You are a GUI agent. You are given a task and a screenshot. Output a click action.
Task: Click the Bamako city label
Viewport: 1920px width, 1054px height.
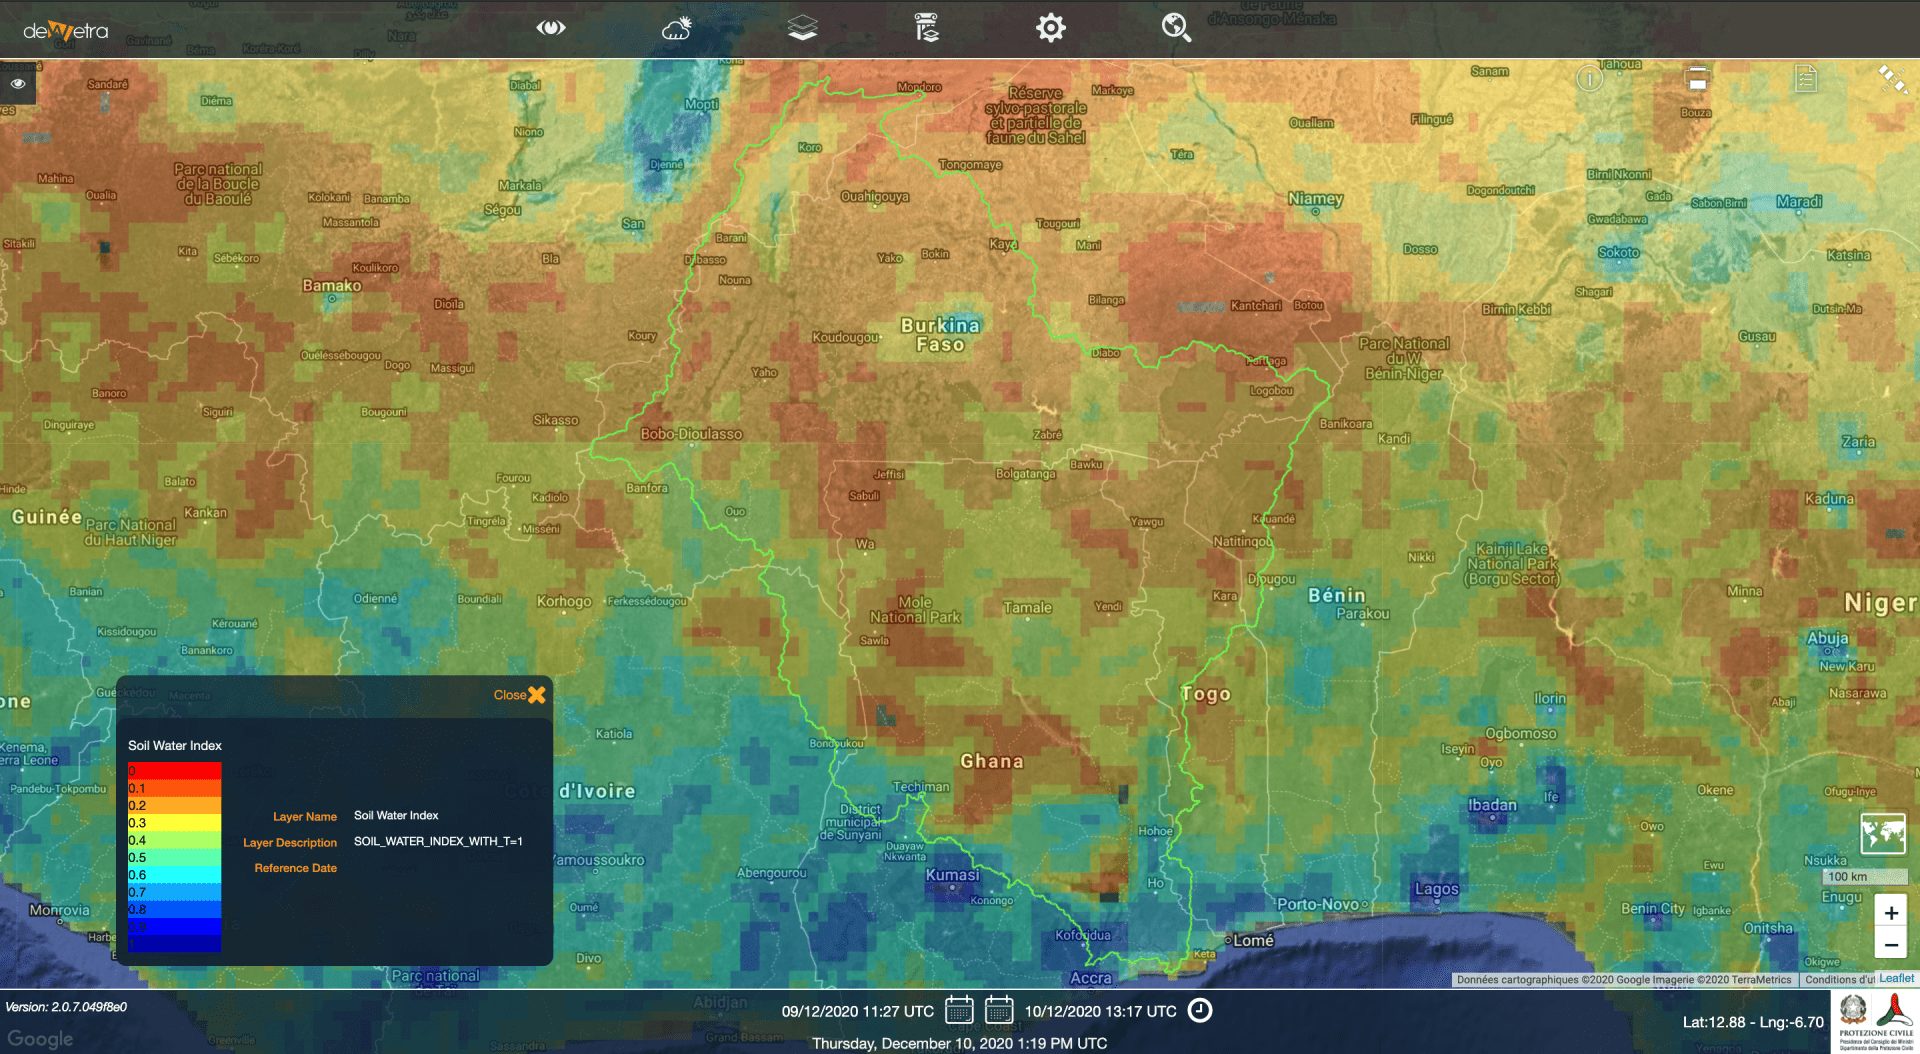(x=332, y=286)
